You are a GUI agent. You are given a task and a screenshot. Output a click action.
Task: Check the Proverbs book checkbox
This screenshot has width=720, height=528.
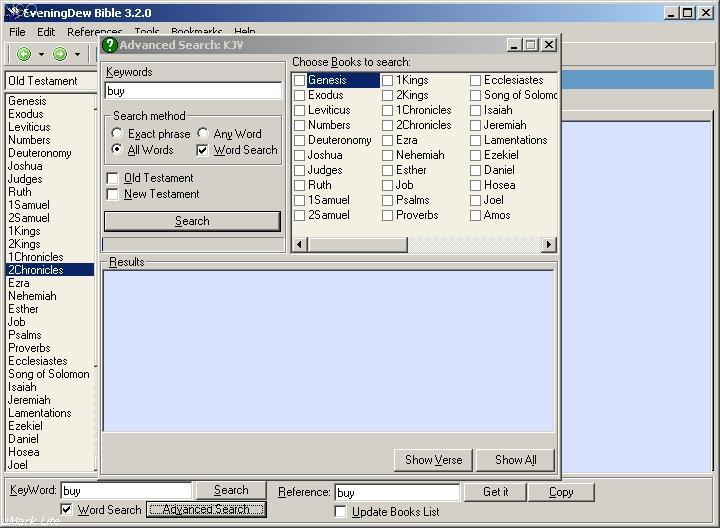[x=388, y=215]
